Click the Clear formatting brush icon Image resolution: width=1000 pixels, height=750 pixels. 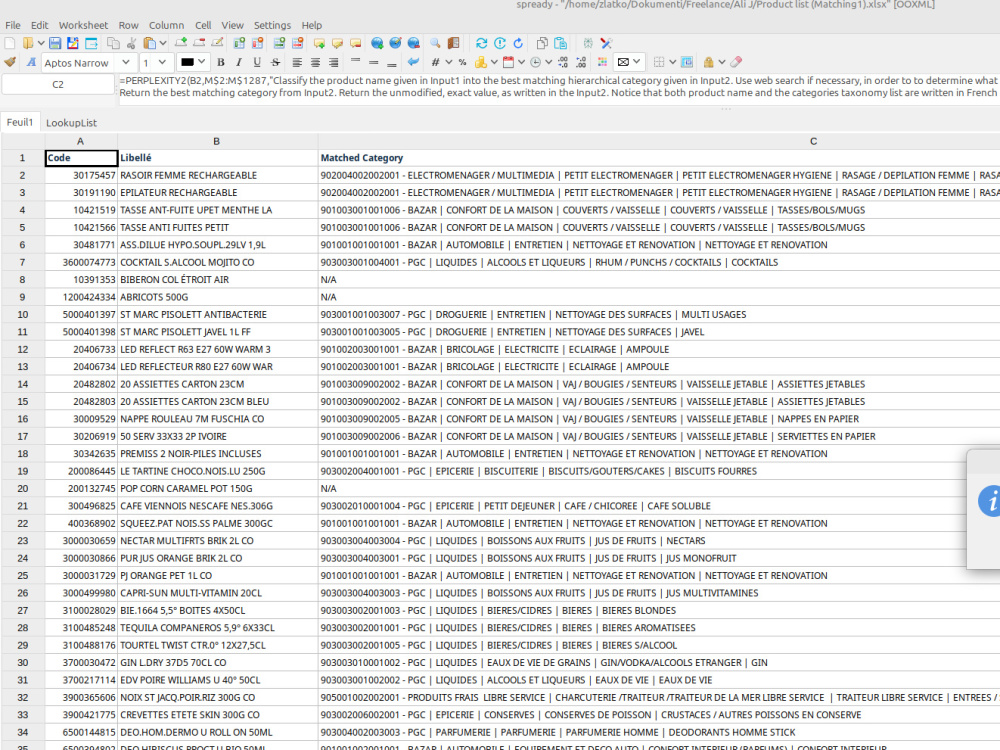click(10, 62)
